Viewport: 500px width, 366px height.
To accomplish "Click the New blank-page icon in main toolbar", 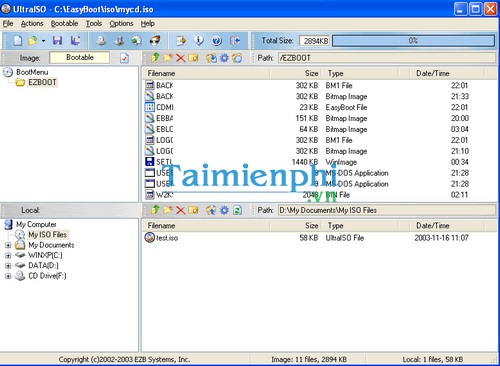I will pyautogui.click(x=18, y=41).
